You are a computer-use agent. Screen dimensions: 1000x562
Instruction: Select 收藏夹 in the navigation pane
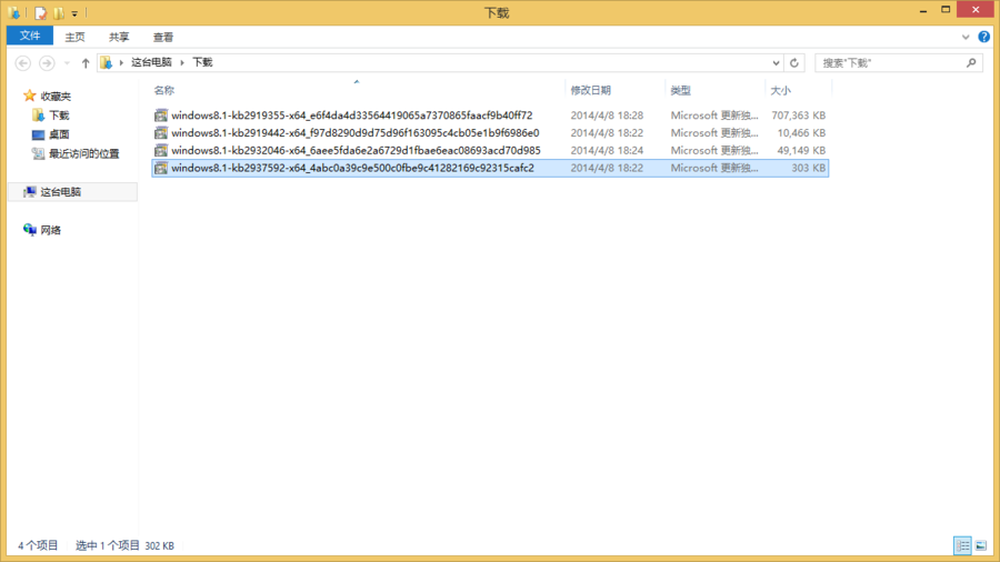coord(55,96)
